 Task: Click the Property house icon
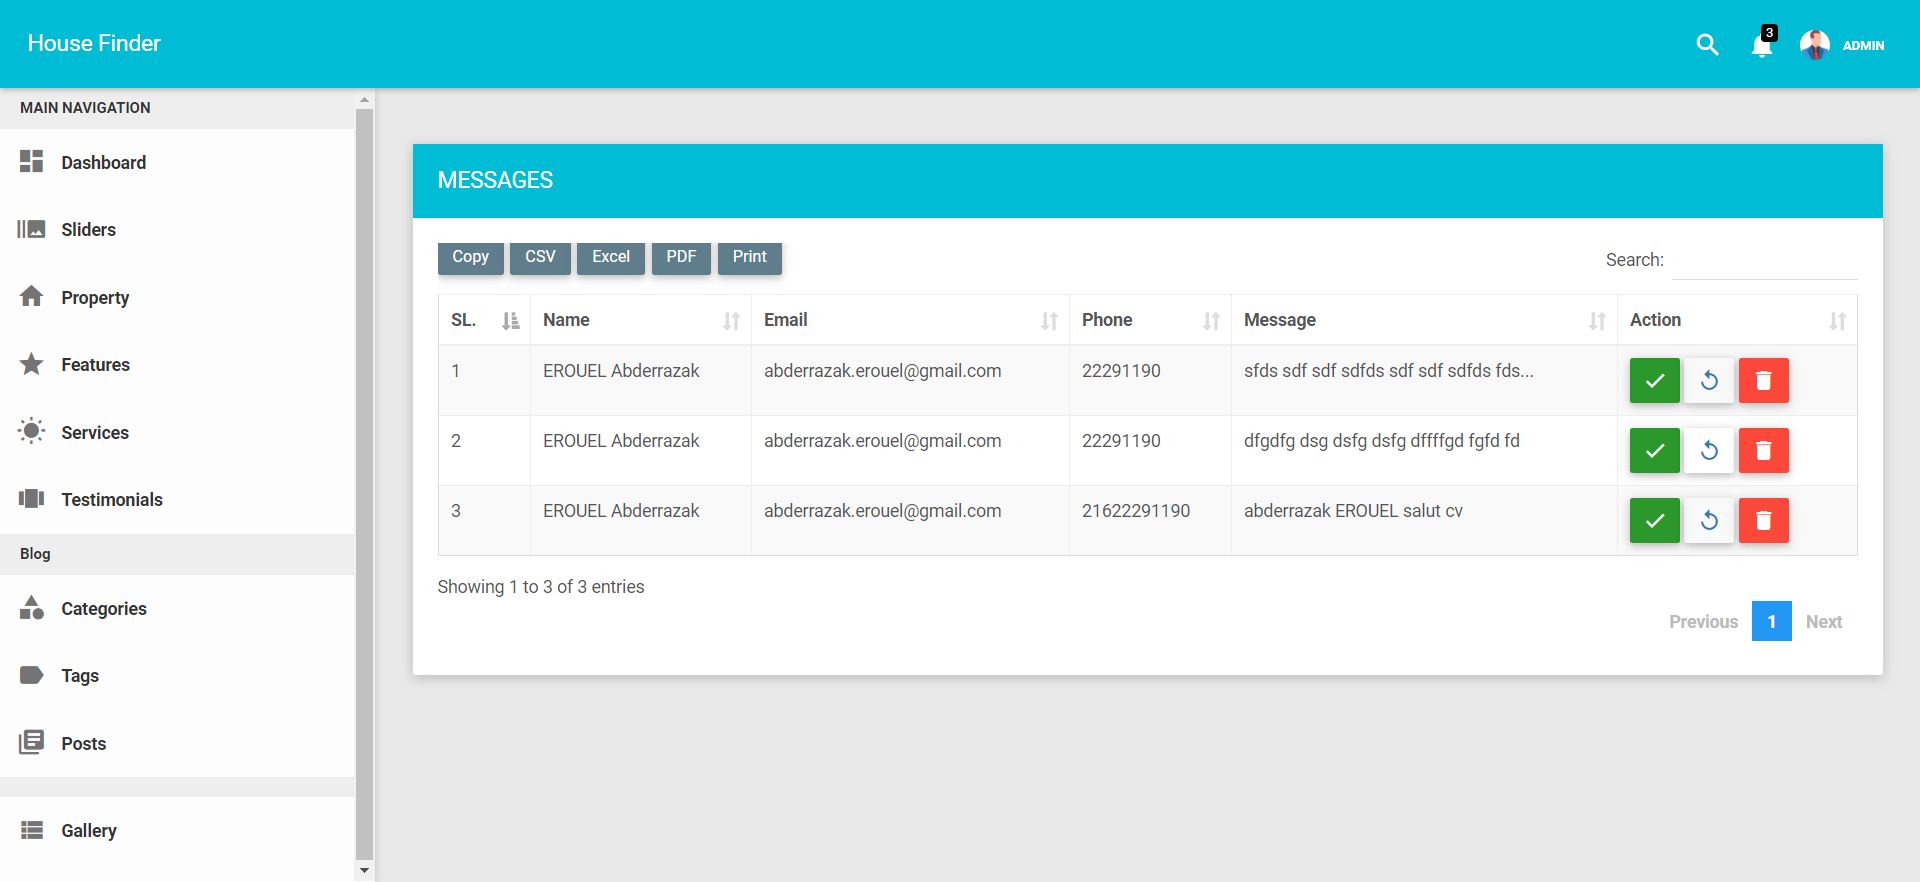tap(32, 297)
